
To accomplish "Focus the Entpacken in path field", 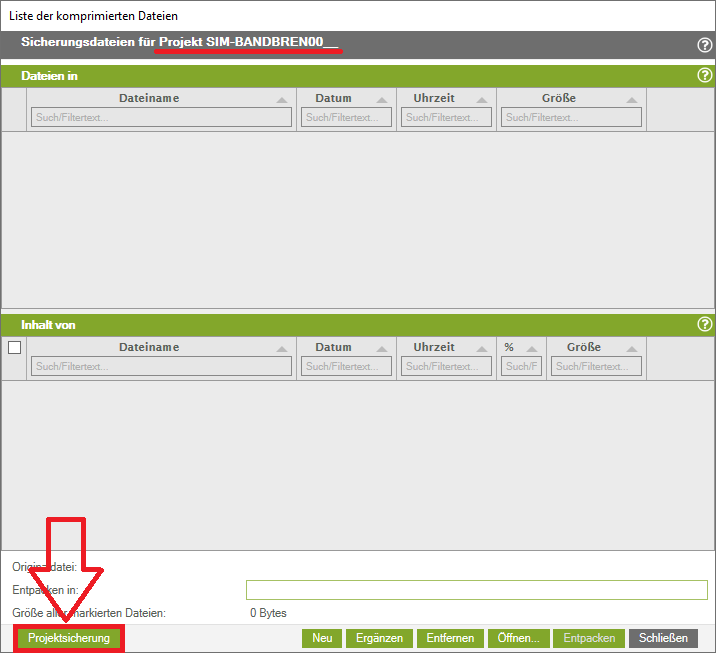I will pos(476,590).
